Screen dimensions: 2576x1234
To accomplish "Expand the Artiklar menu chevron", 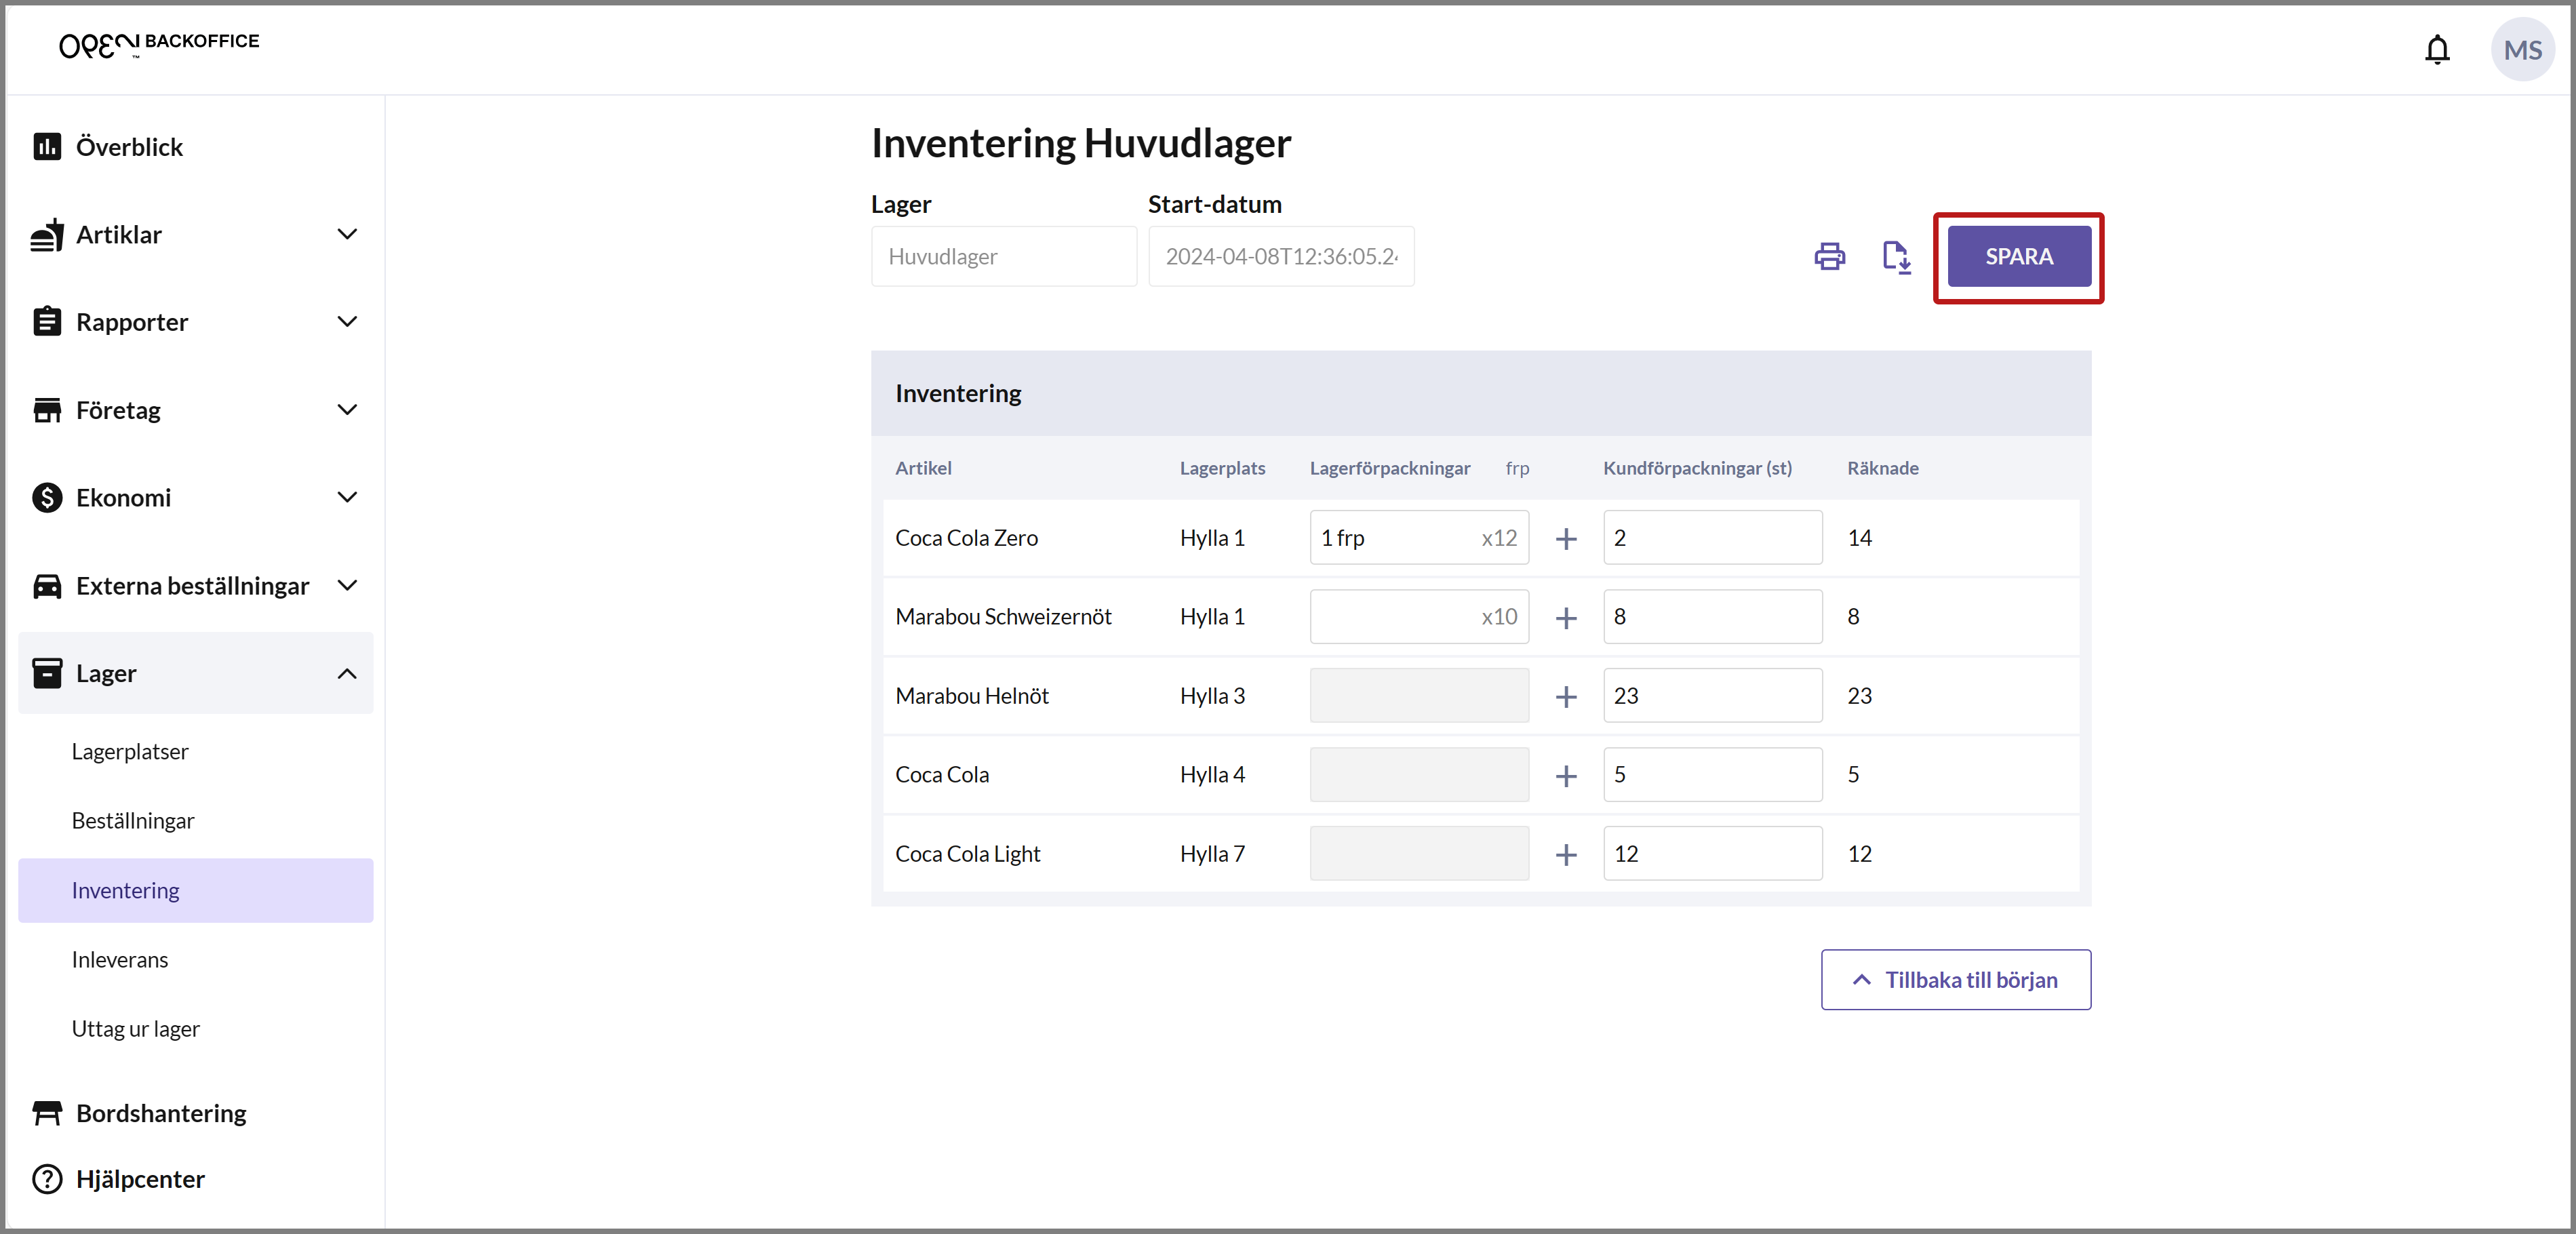I will tap(347, 235).
